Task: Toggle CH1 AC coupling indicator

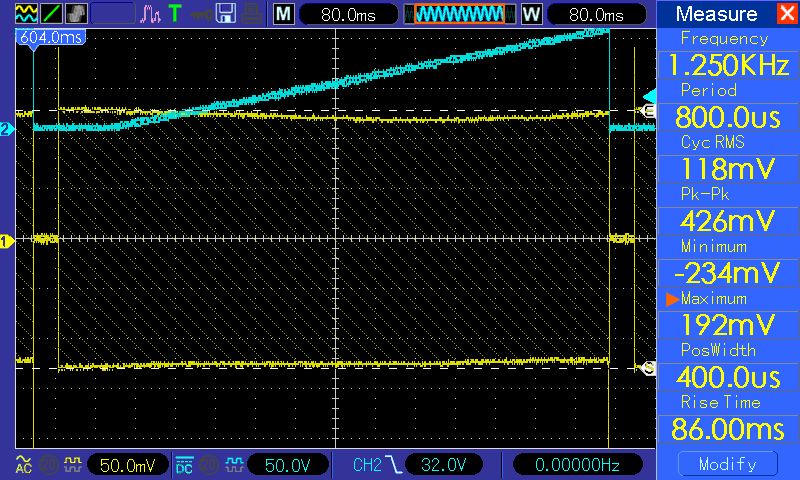Action: pyautogui.click(x=22, y=464)
